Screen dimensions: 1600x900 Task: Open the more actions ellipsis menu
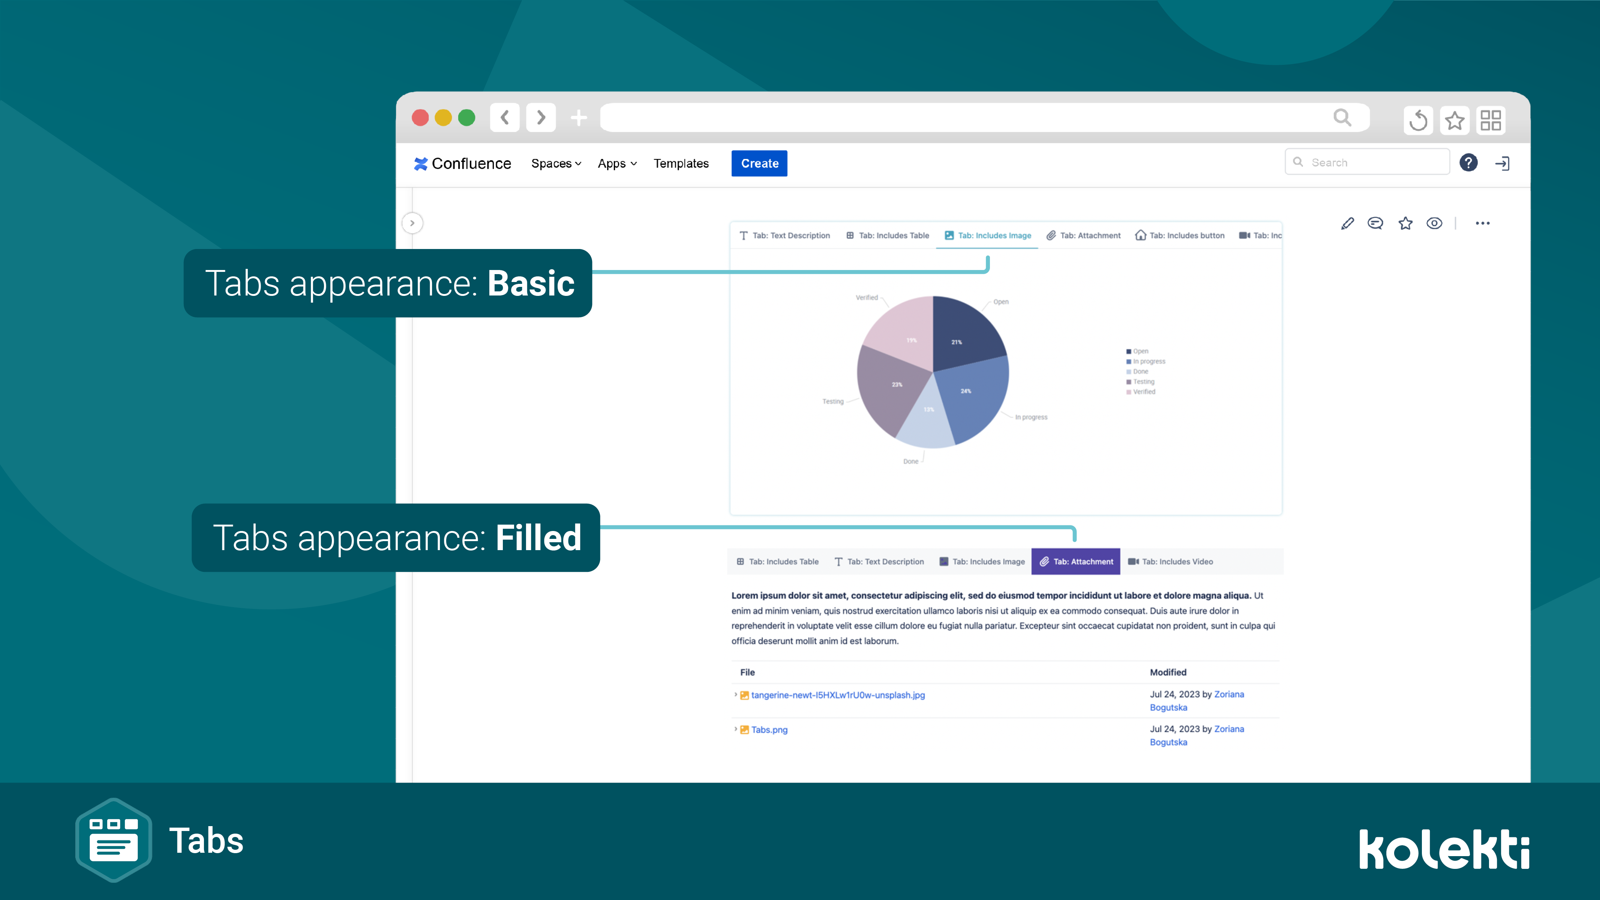click(x=1482, y=224)
